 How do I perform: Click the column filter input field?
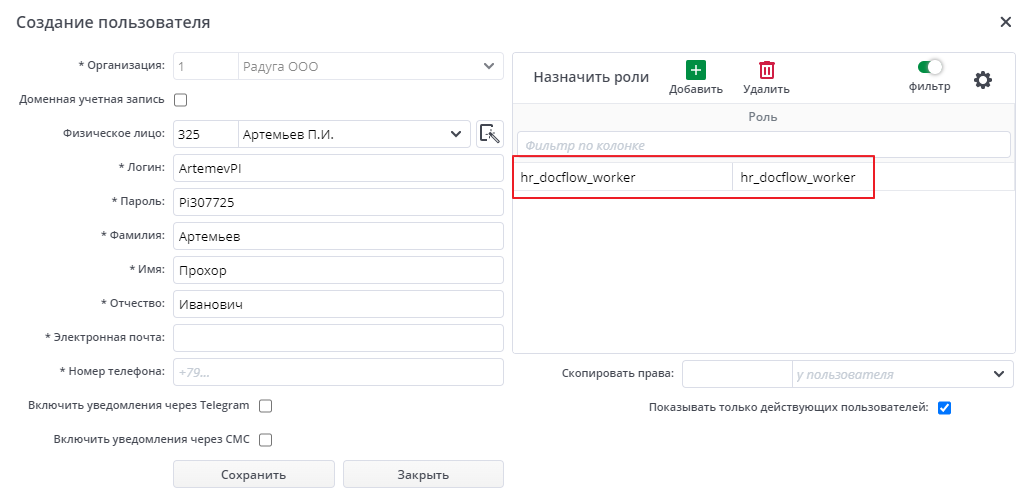click(762, 145)
